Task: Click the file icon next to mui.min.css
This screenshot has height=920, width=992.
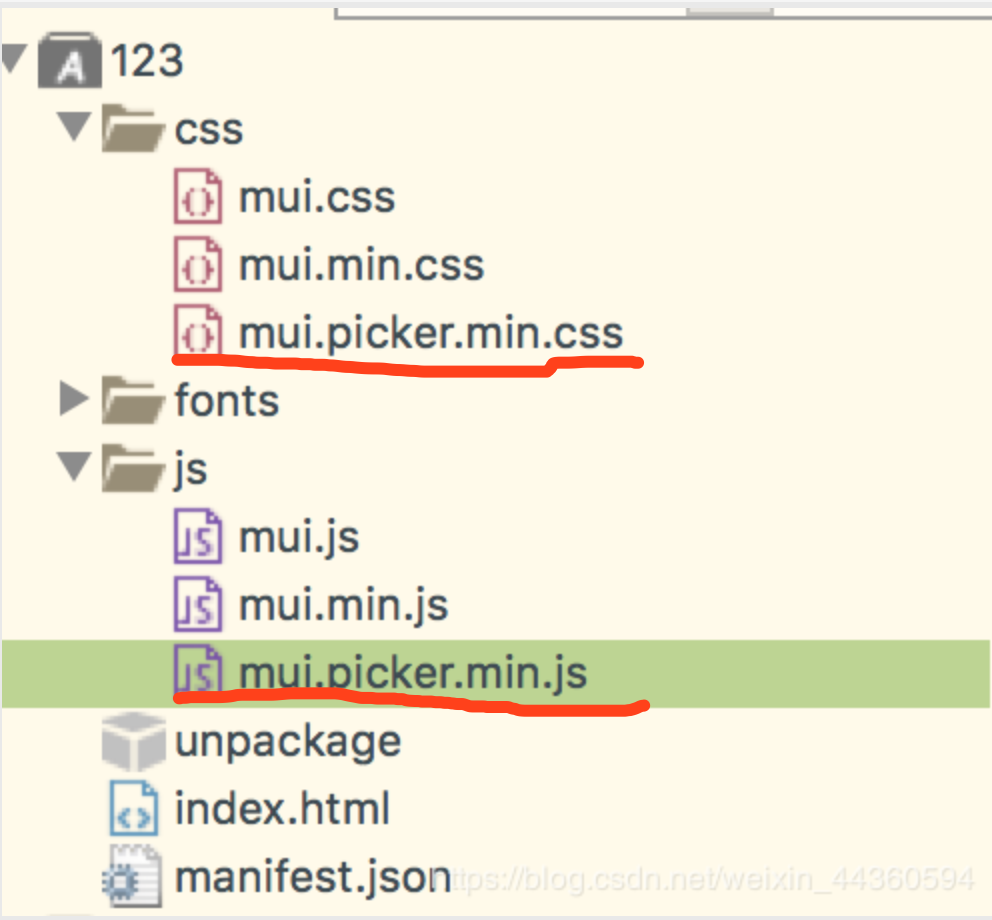Action: [x=197, y=265]
